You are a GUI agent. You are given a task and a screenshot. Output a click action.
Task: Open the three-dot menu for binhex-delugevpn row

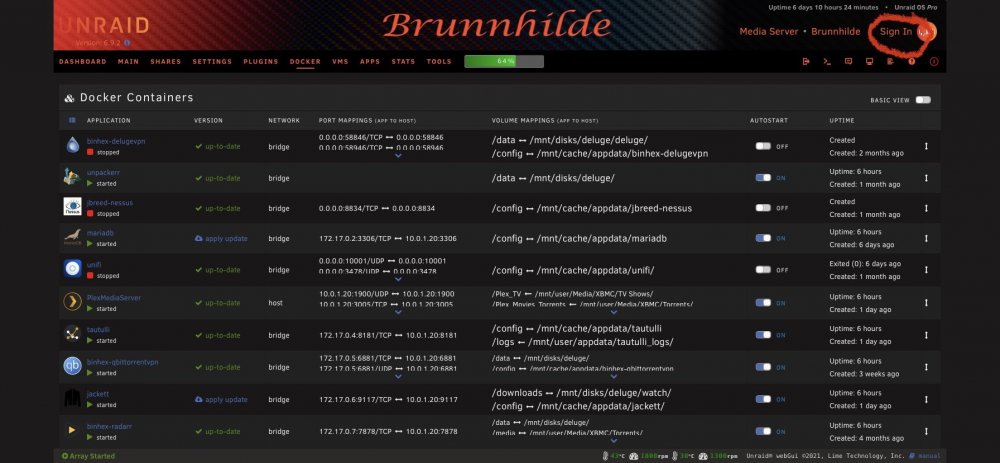(x=926, y=146)
